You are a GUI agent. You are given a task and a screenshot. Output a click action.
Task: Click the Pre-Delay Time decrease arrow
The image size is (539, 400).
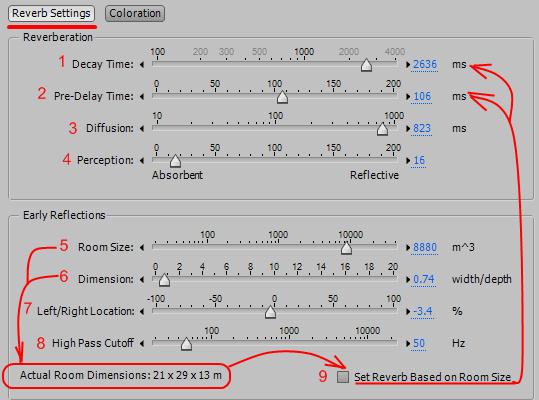click(142, 96)
